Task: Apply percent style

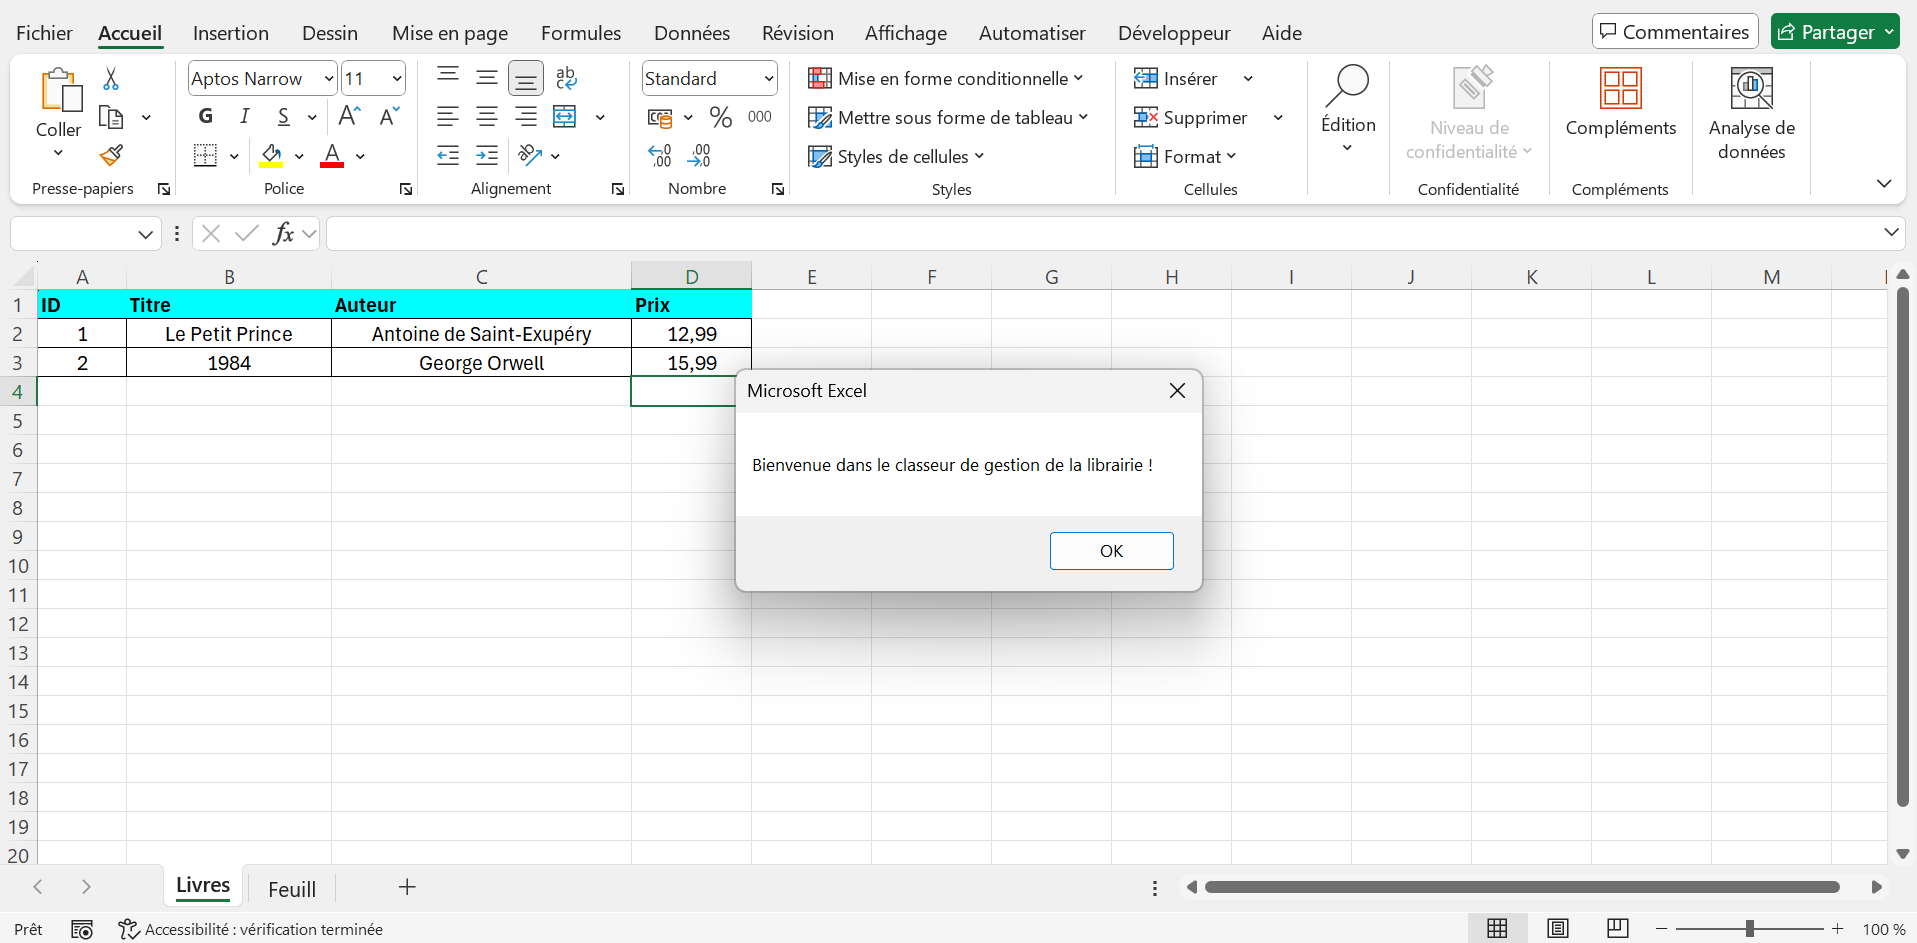Action: coord(721,117)
